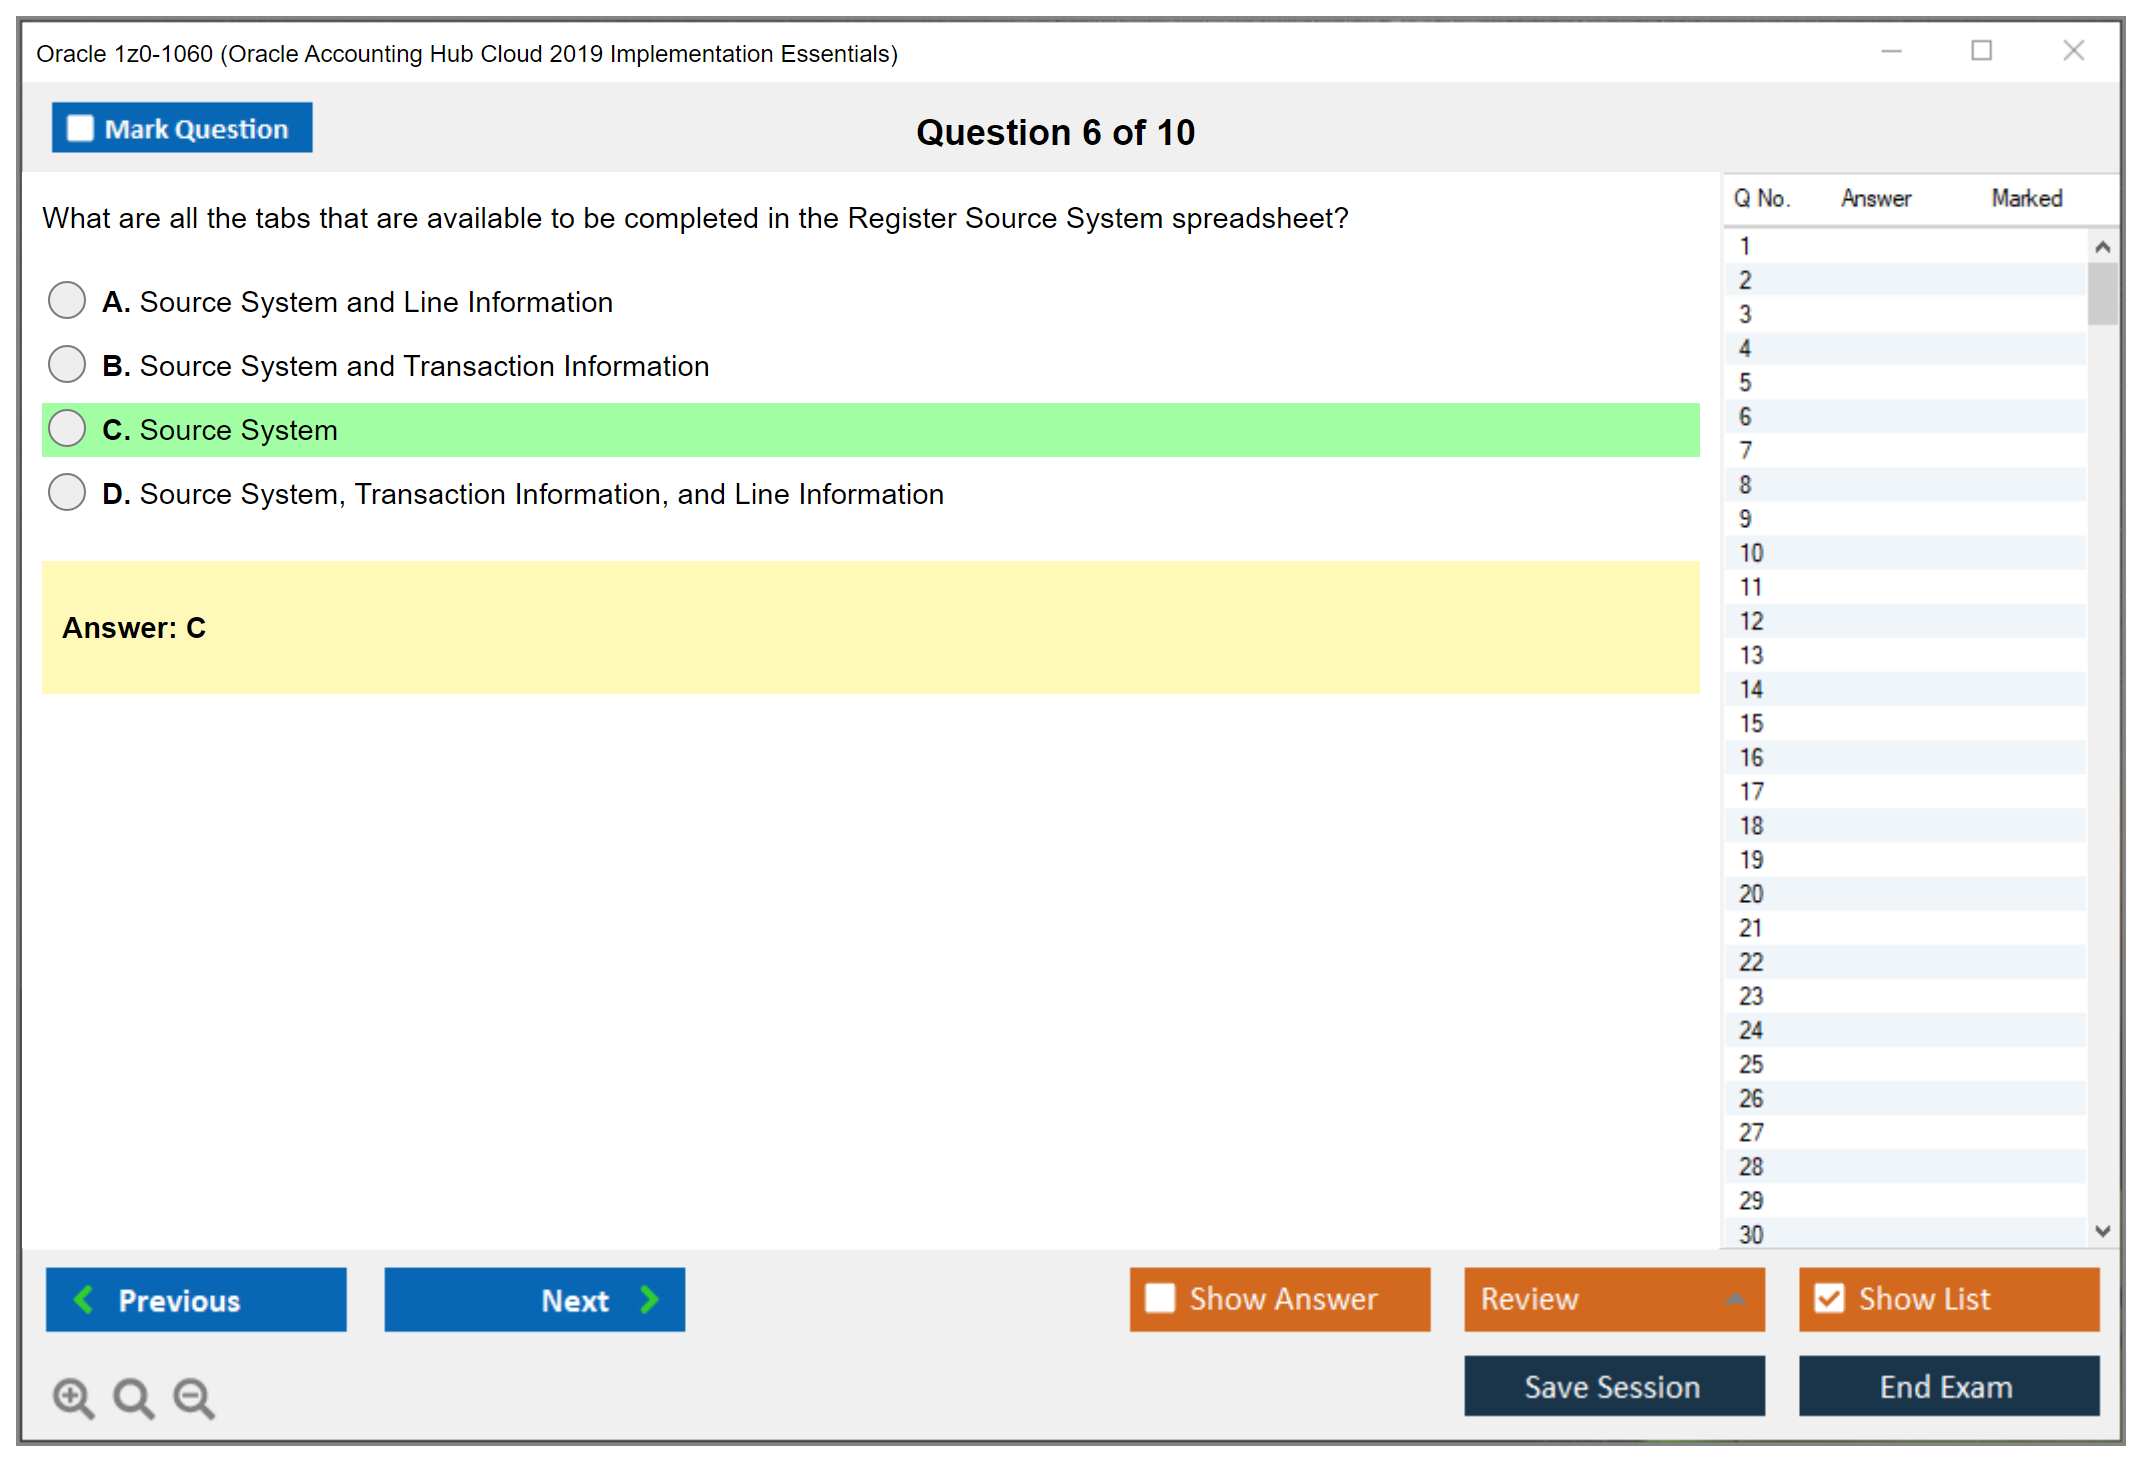Select radio button for option A

pos(66,300)
